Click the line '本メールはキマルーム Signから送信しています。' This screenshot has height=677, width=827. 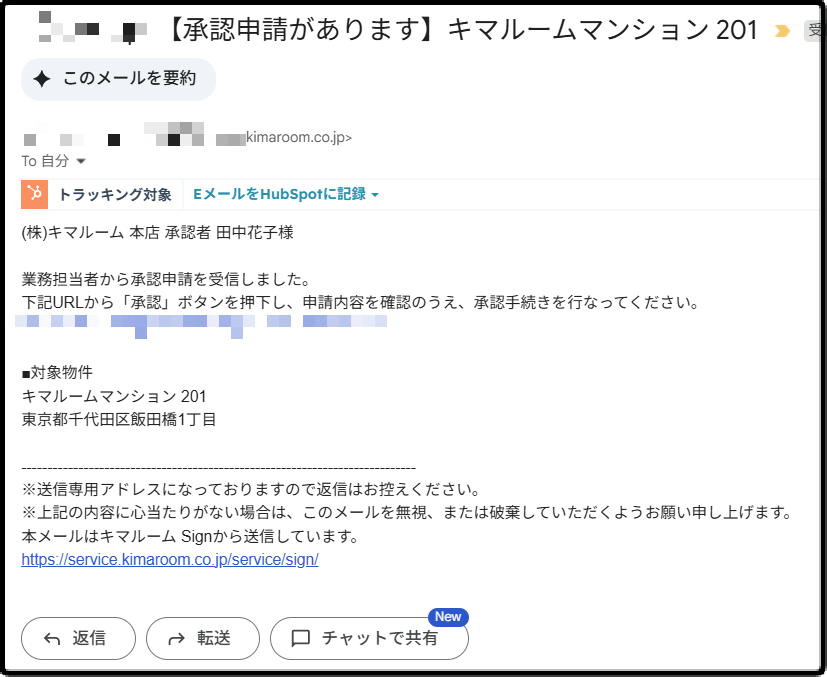[x=191, y=536]
